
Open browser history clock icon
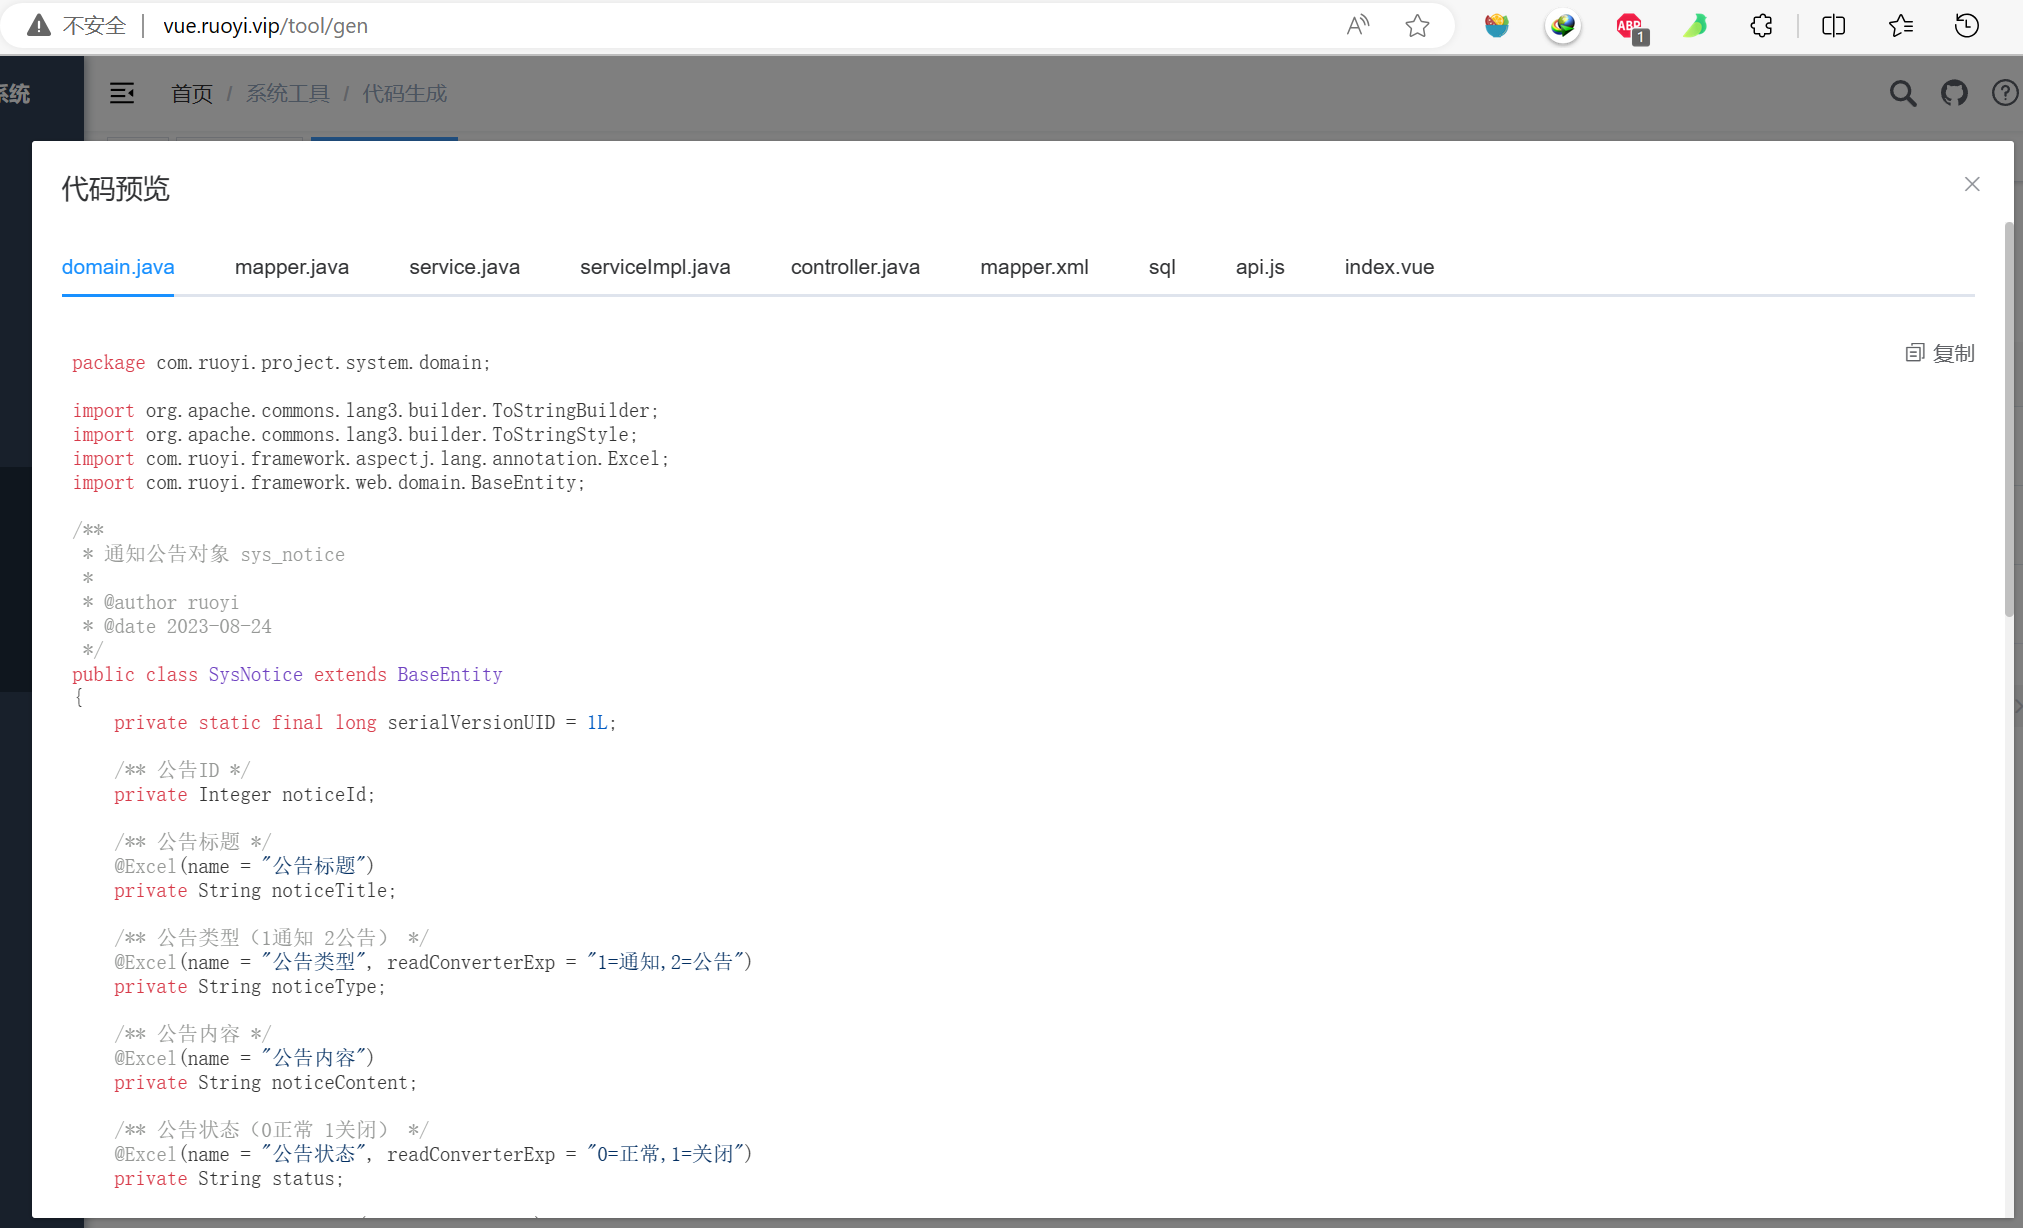point(1967,26)
